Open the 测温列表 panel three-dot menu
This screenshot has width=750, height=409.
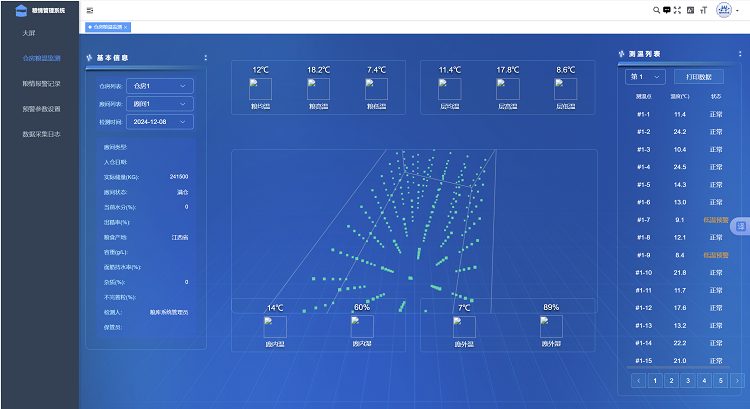coord(740,54)
